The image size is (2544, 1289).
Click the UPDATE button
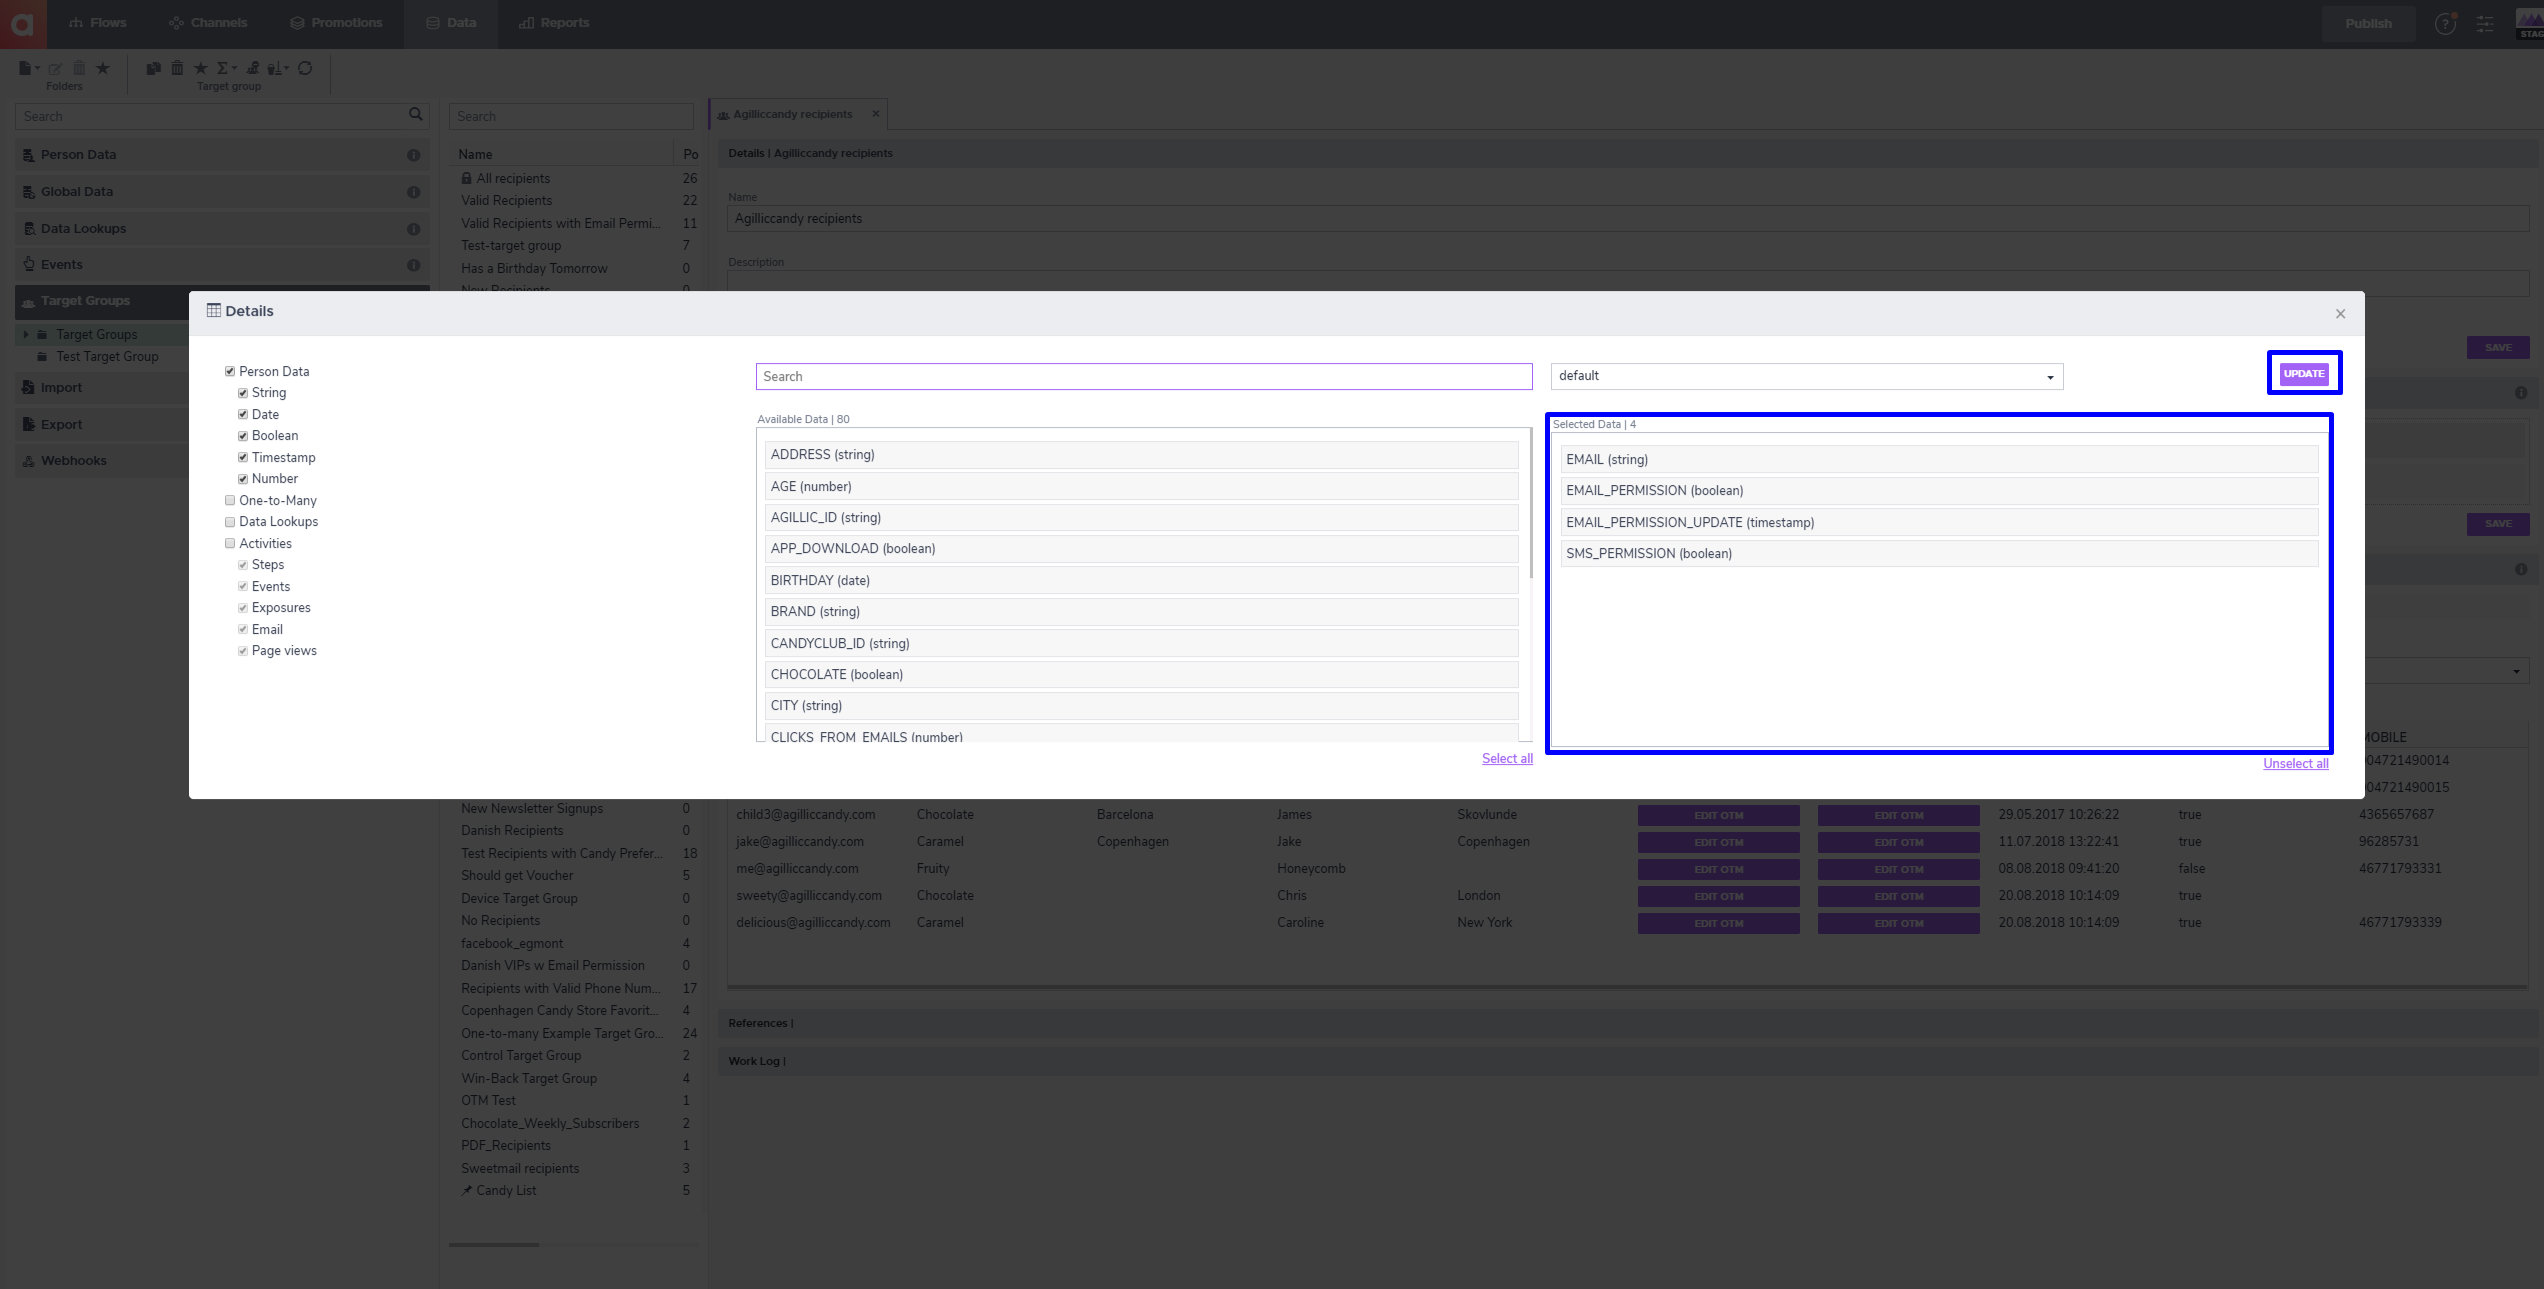pyautogui.click(x=2304, y=373)
